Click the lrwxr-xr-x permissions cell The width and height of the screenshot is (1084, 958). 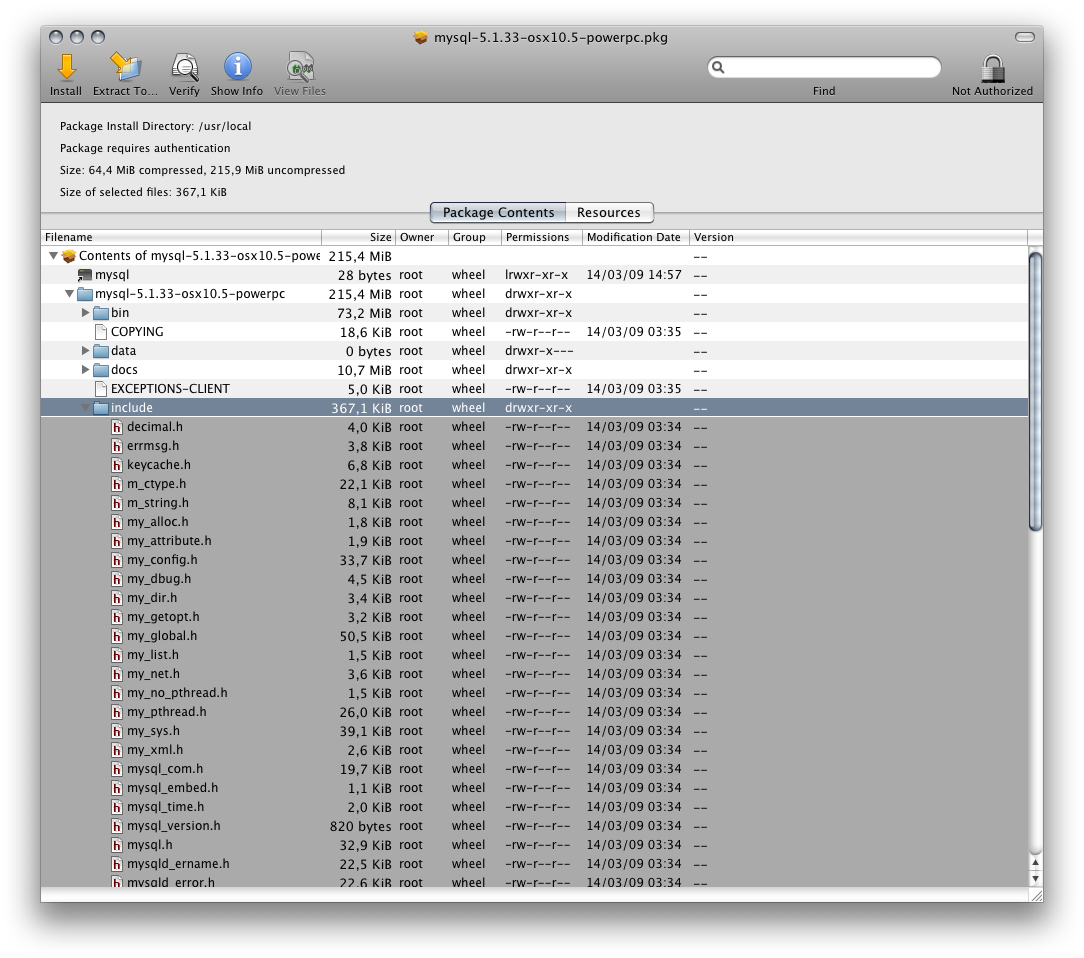(536, 275)
